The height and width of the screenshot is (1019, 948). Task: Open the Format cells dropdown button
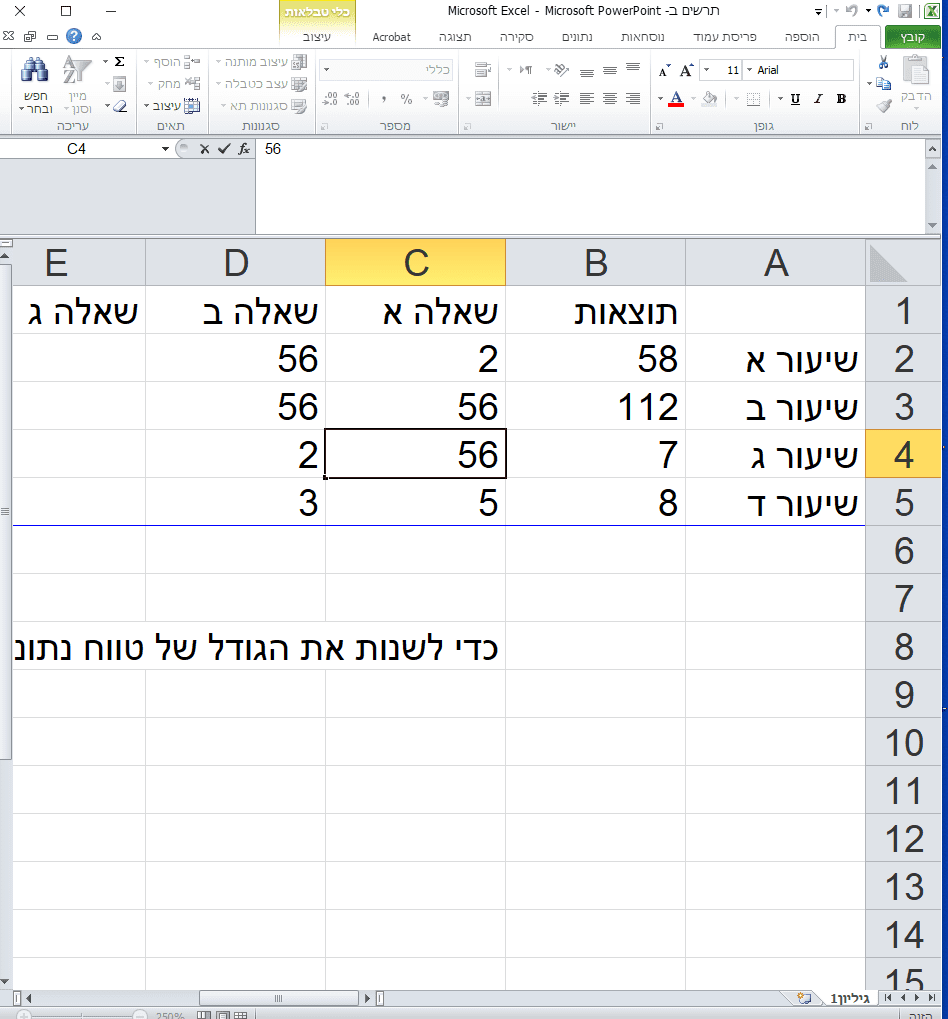point(172,106)
